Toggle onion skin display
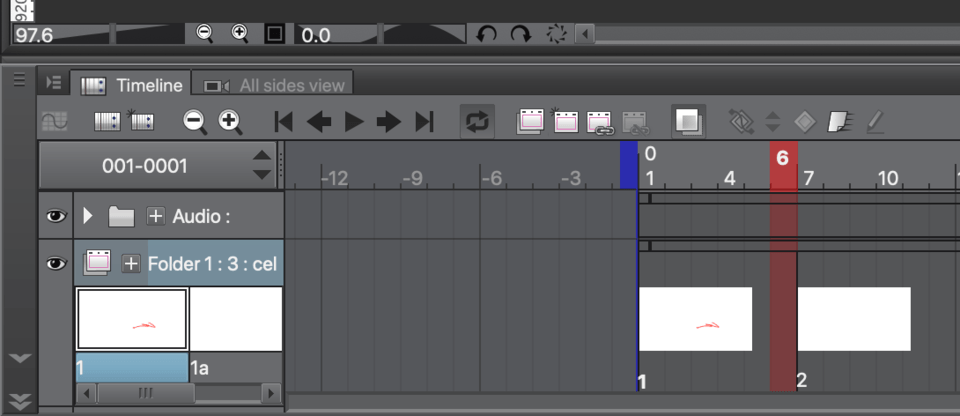Image resolution: width=960 pixels, height=416 pixels. 689,121
